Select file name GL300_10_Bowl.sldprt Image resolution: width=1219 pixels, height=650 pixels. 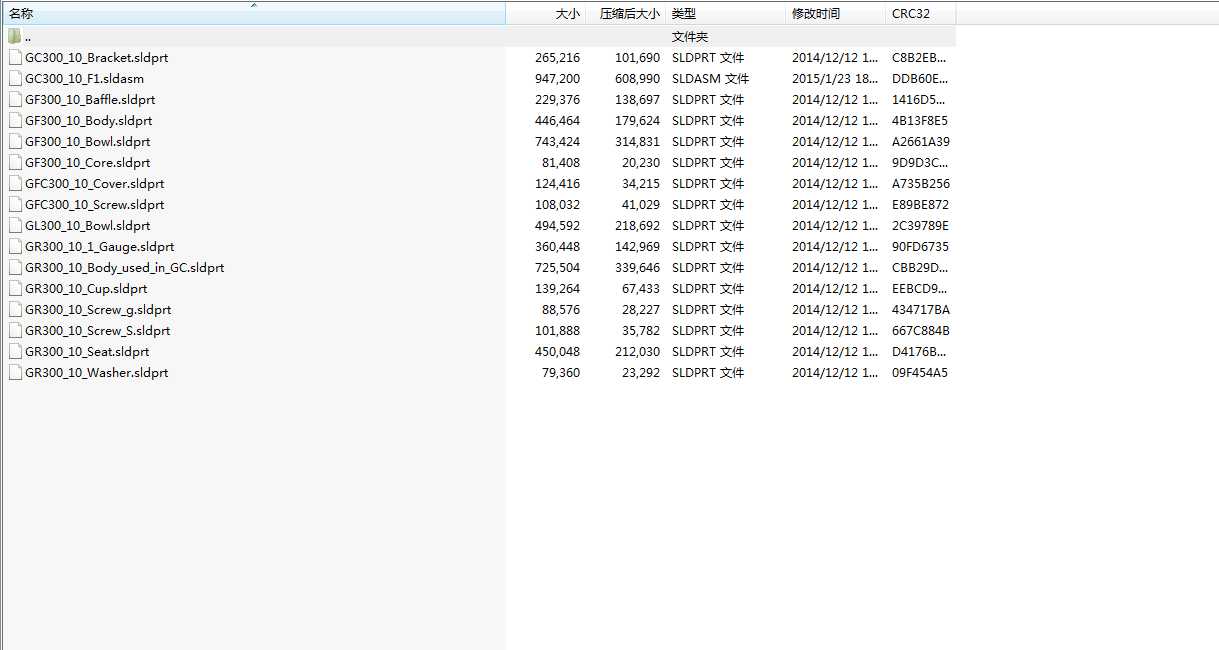(x=88, y=225)
